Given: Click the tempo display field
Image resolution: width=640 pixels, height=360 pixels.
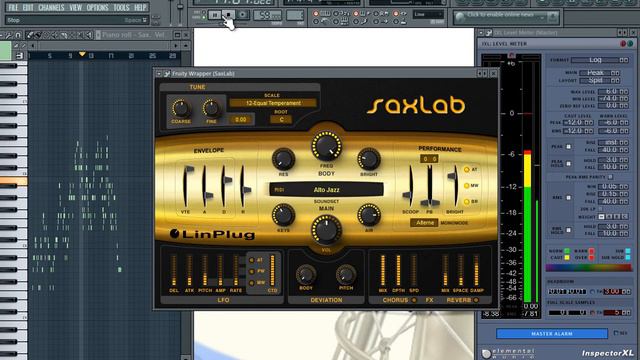Looking at the screenshot, I should coord(267,16).
